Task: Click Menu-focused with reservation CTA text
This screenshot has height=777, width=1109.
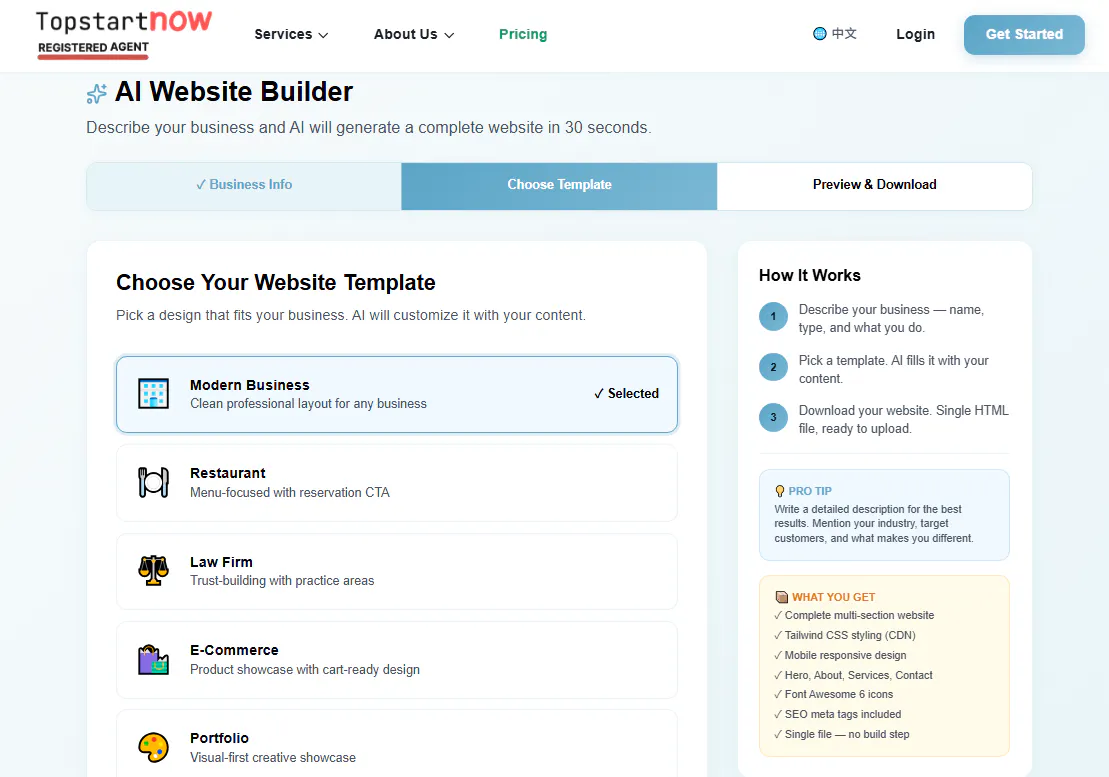Action: click(x=290, y=492)
